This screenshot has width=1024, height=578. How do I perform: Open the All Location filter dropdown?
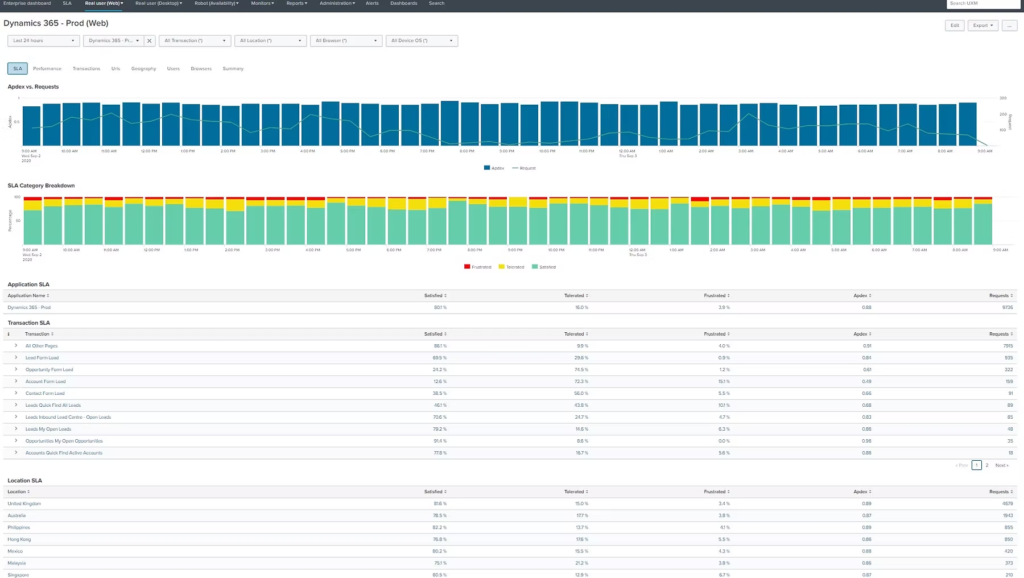pos(270,40)
